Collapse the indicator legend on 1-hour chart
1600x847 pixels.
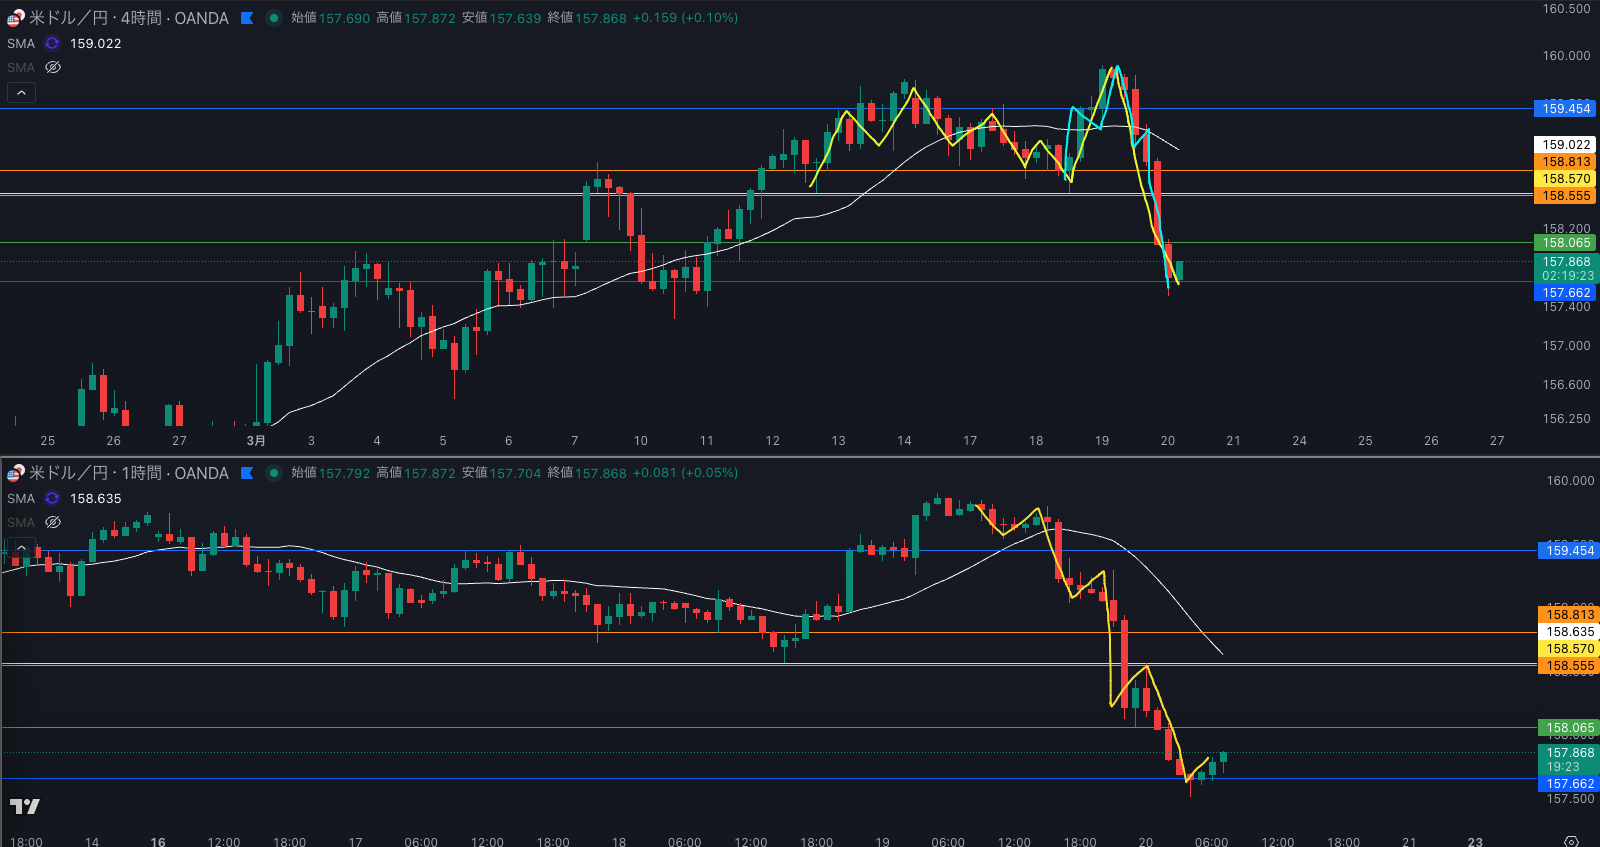click(21, 547)
